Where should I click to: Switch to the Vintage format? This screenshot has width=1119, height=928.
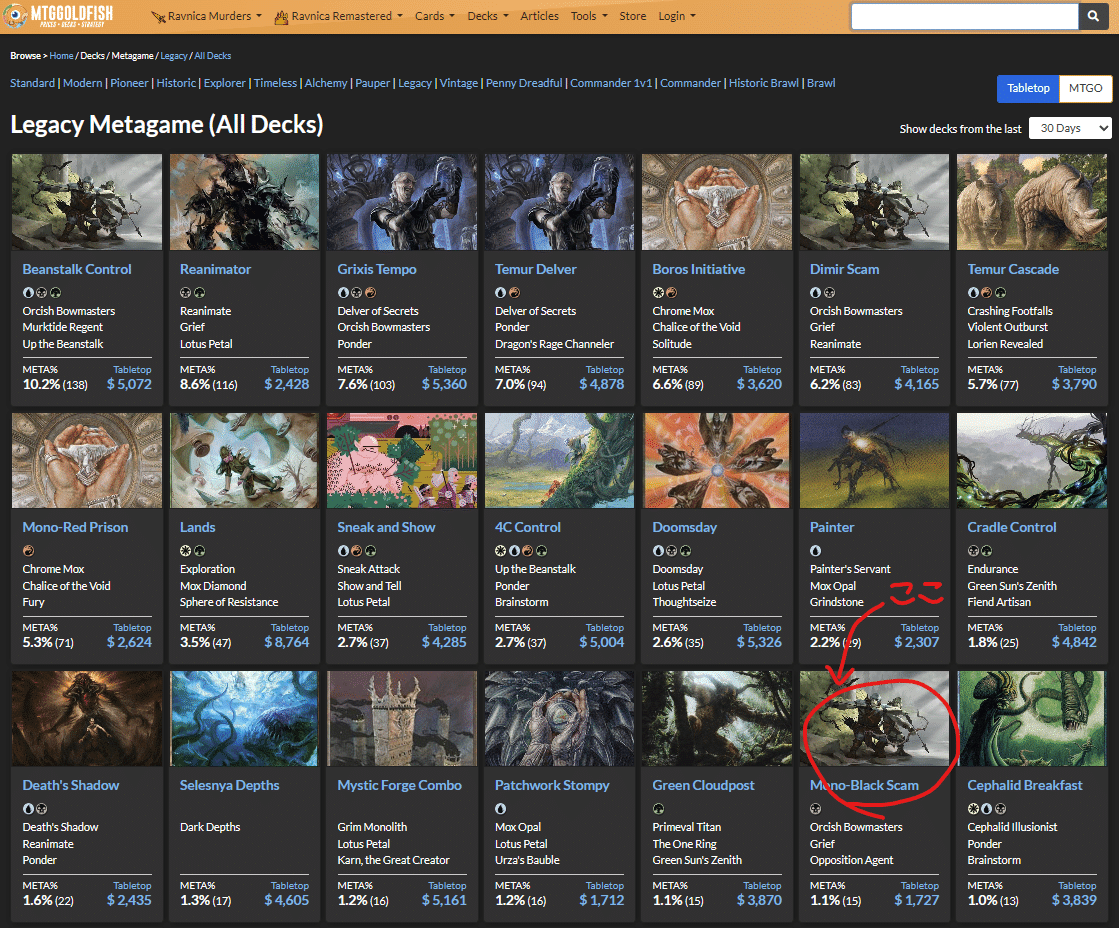459,83
